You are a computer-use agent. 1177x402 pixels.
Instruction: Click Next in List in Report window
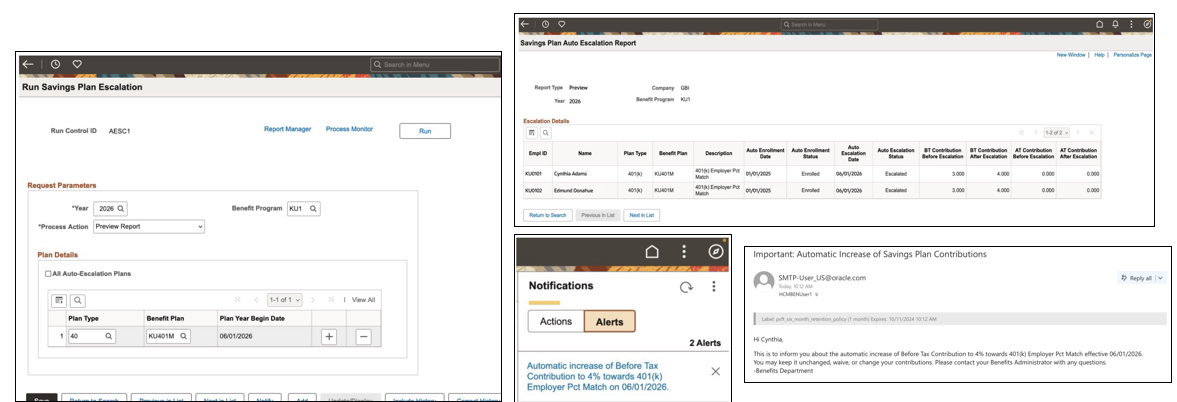tap(641, 215)
